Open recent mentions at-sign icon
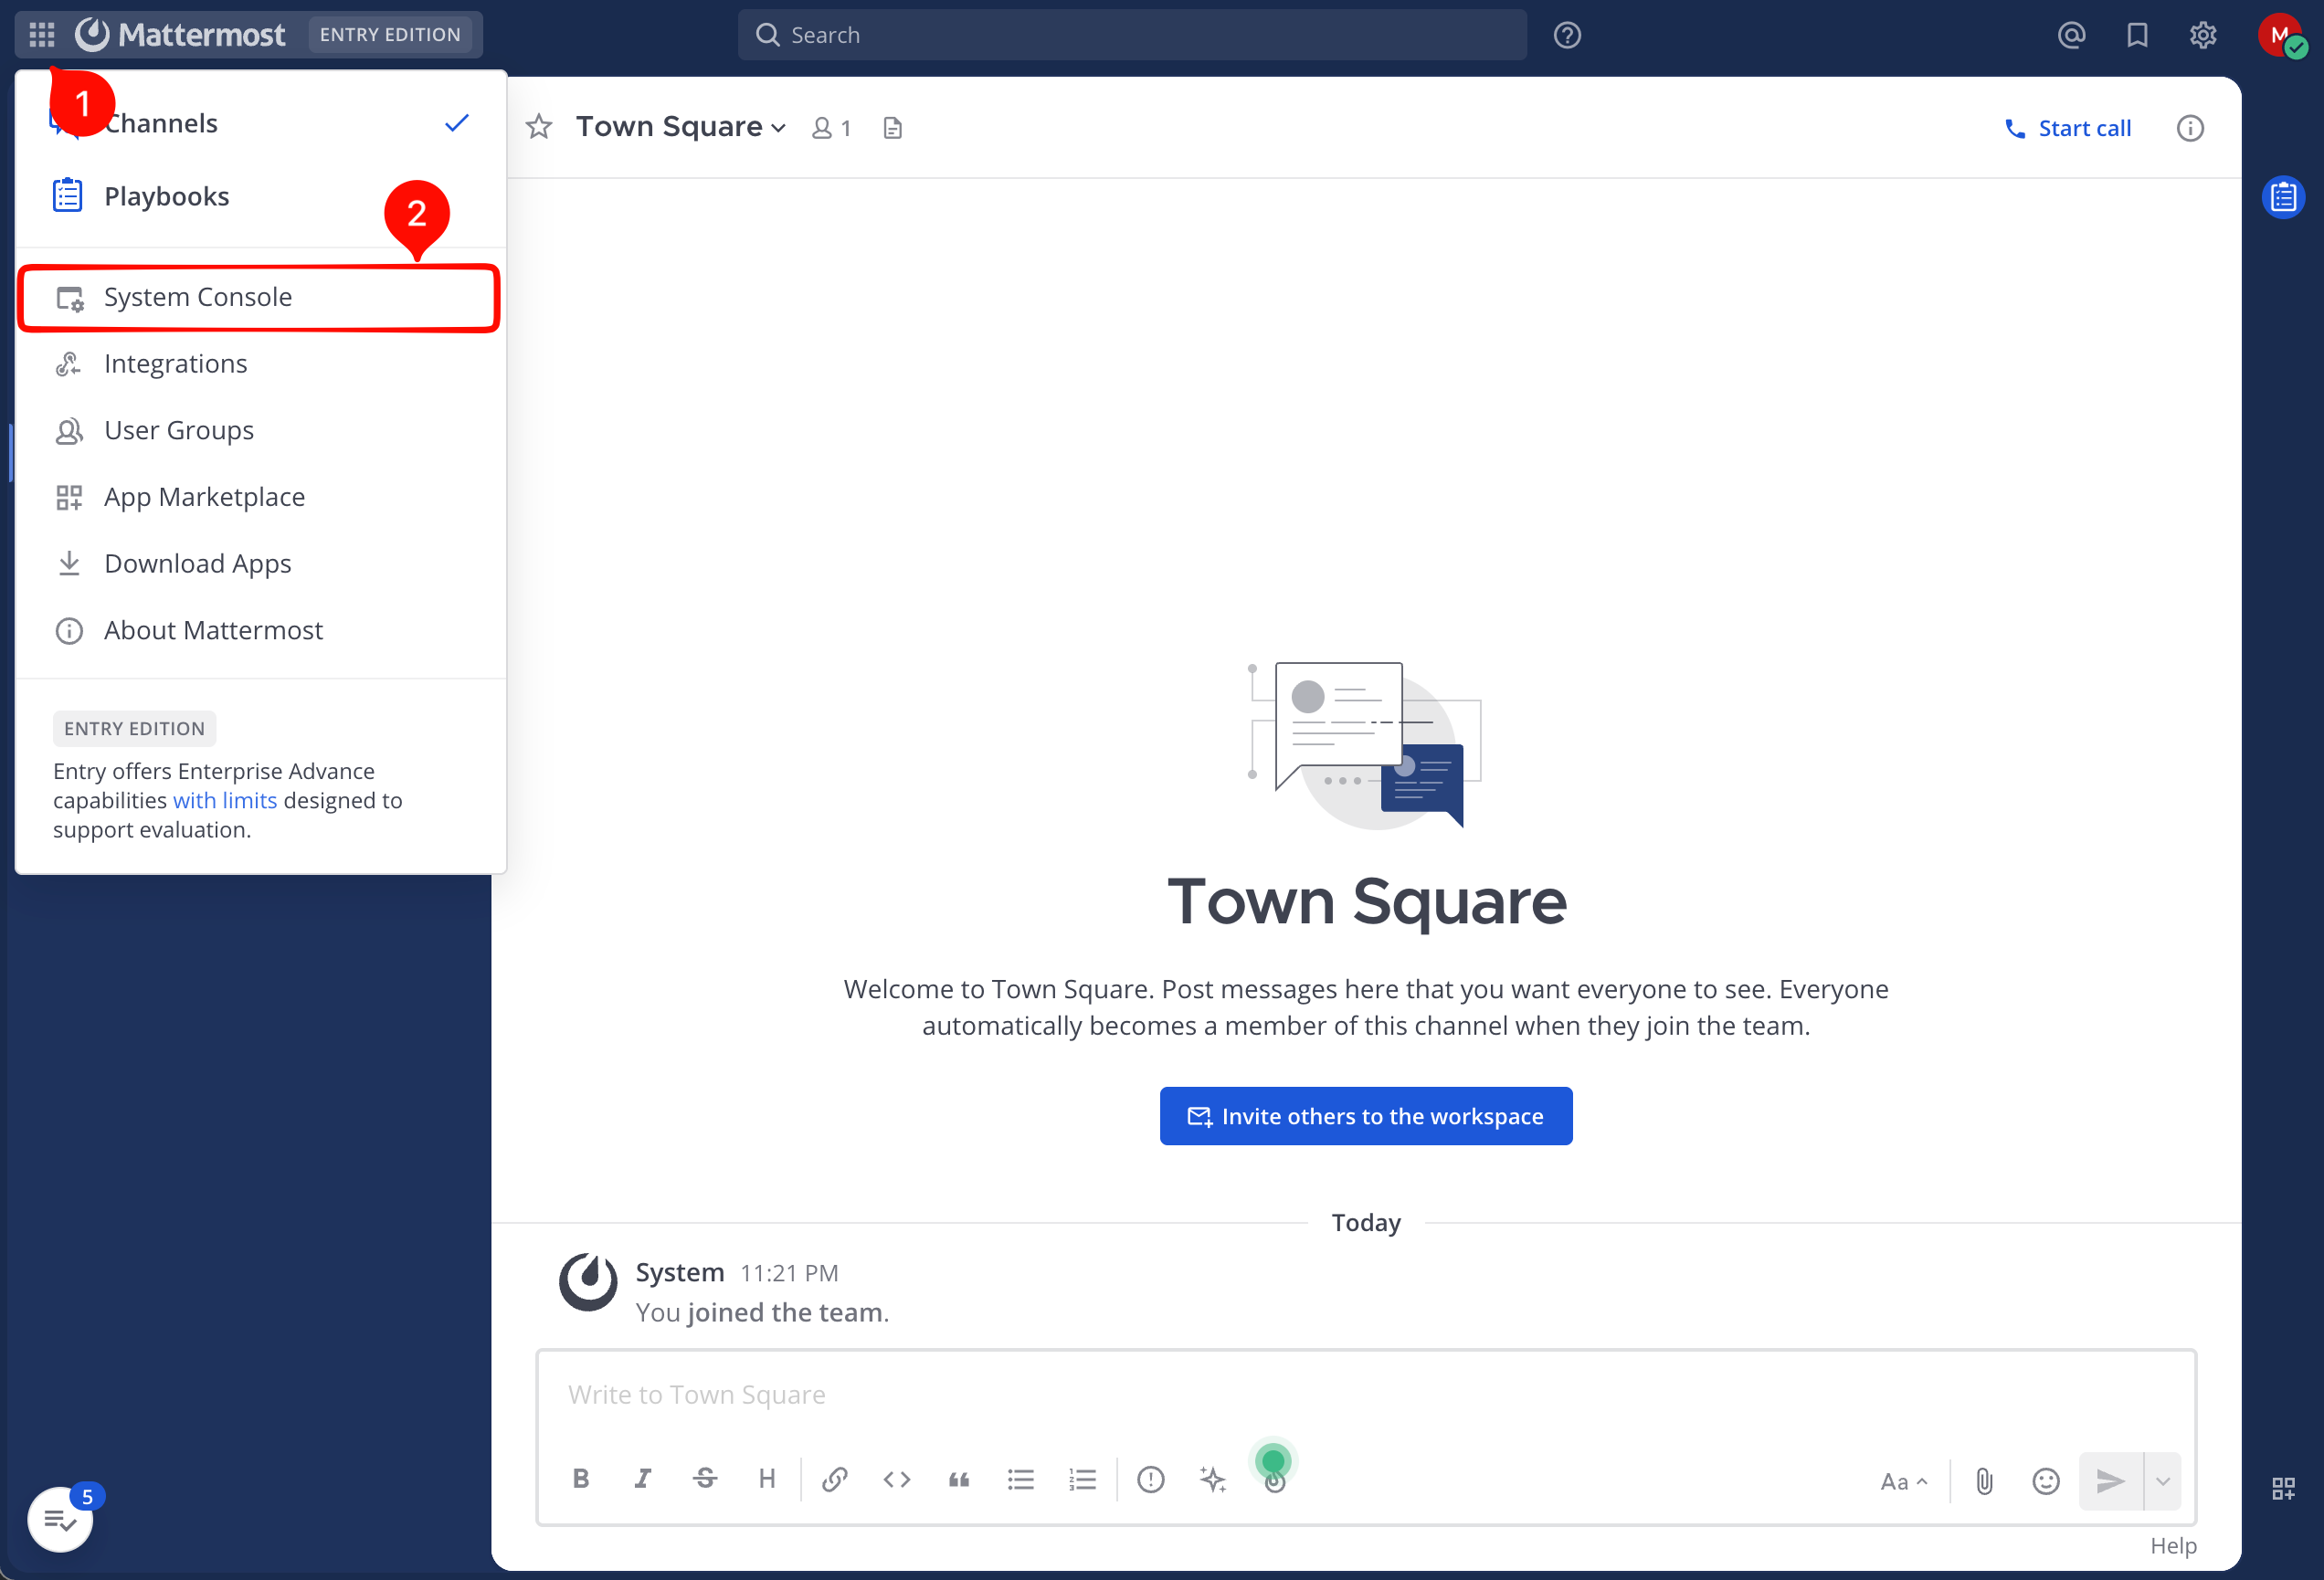 pyautogui.click(x=2071, y=35)
